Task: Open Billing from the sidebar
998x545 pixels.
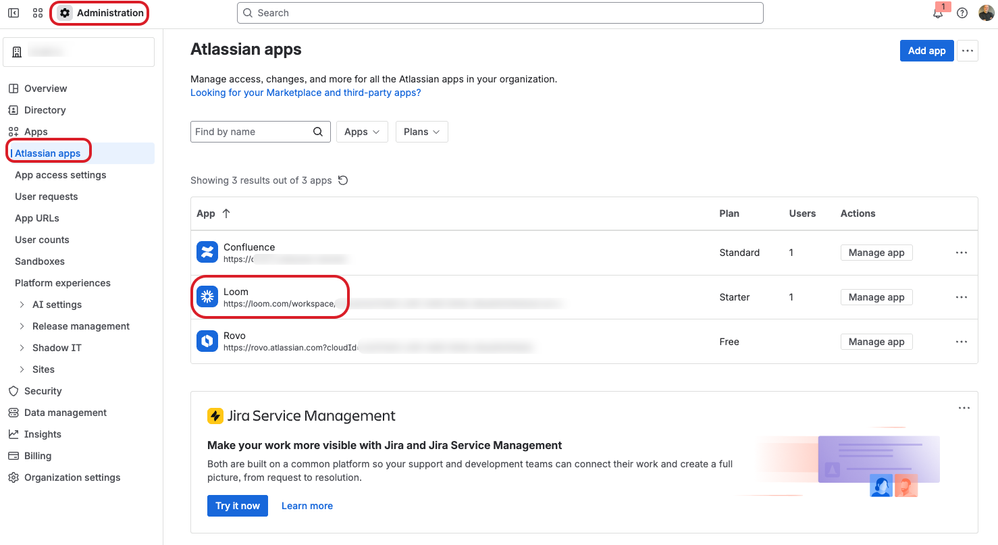Action: pos(38,456)
